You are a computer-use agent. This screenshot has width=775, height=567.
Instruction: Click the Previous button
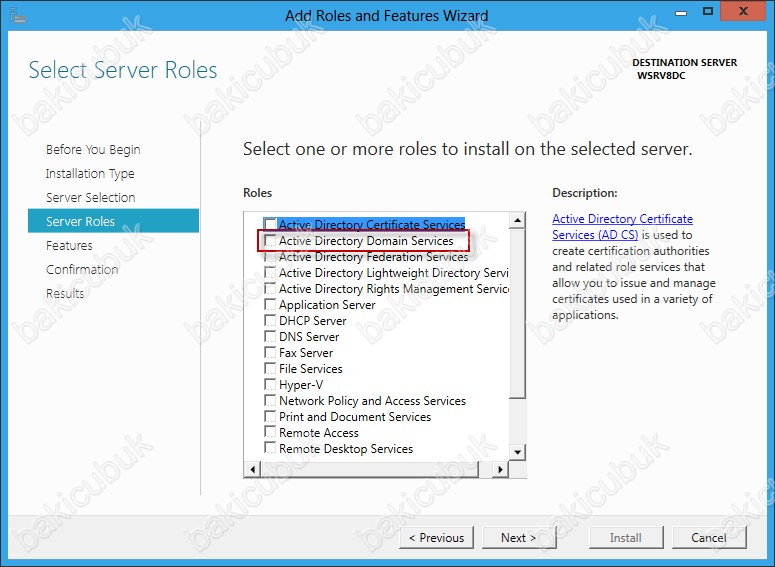436,537
